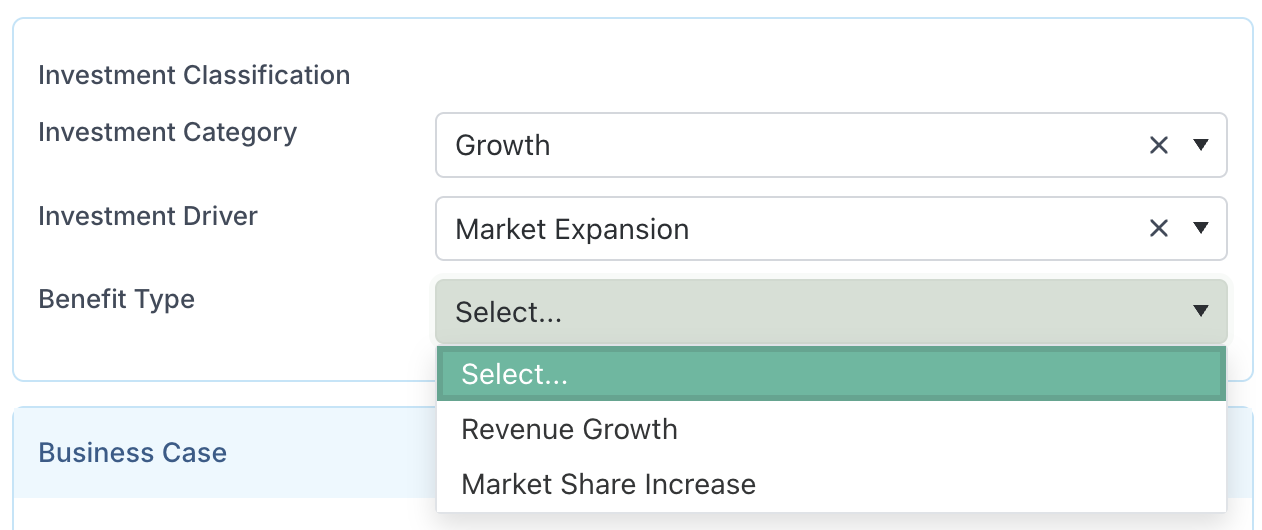This screenshot has width=1262, height=530.
Task: Click empty space in Investment Driver field
Action: coord(900,229)
